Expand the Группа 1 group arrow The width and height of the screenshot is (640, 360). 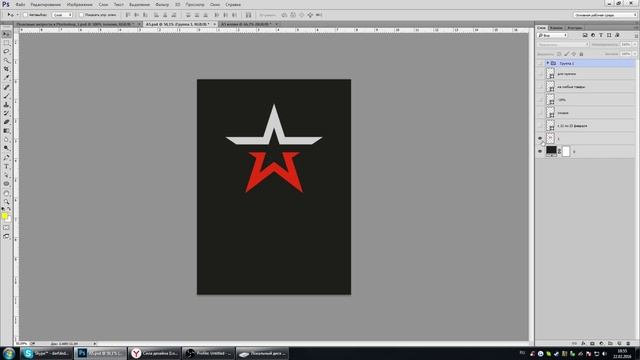[548, 63]
